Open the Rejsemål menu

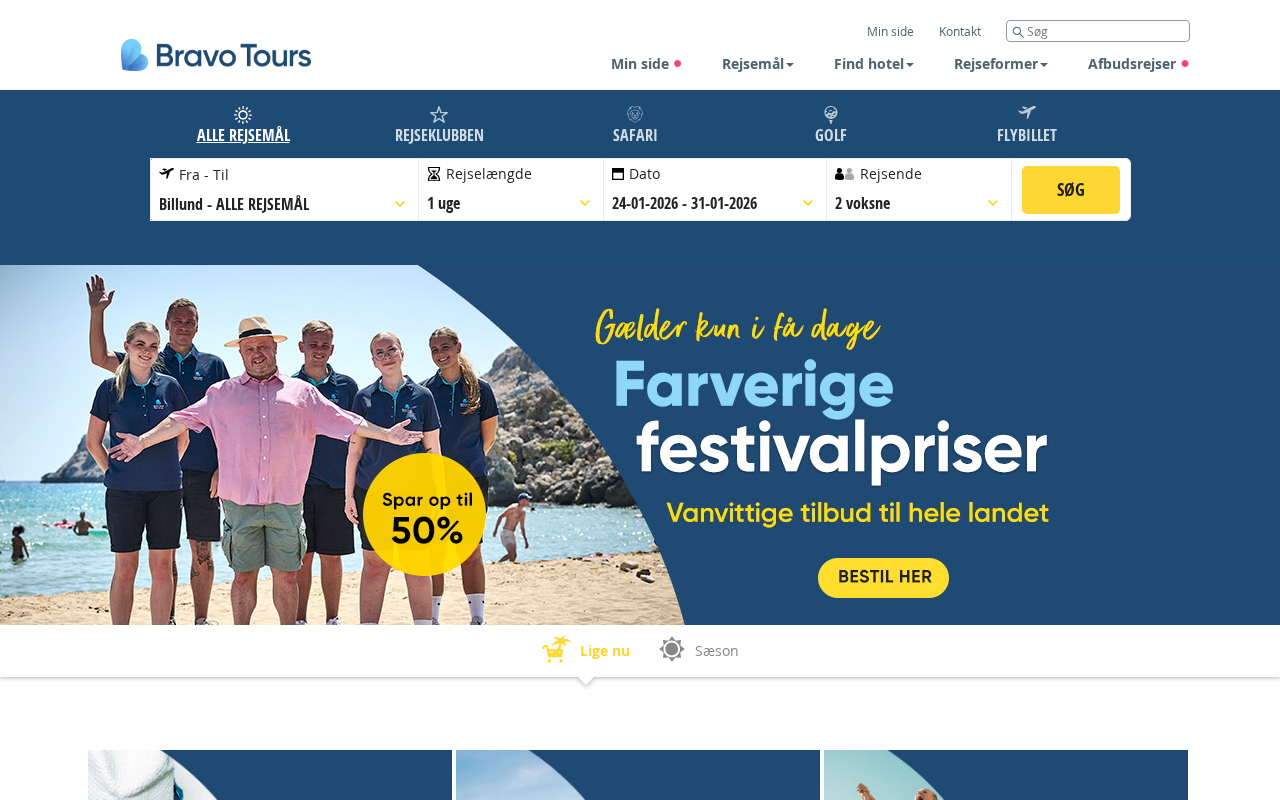coord(758,64)
